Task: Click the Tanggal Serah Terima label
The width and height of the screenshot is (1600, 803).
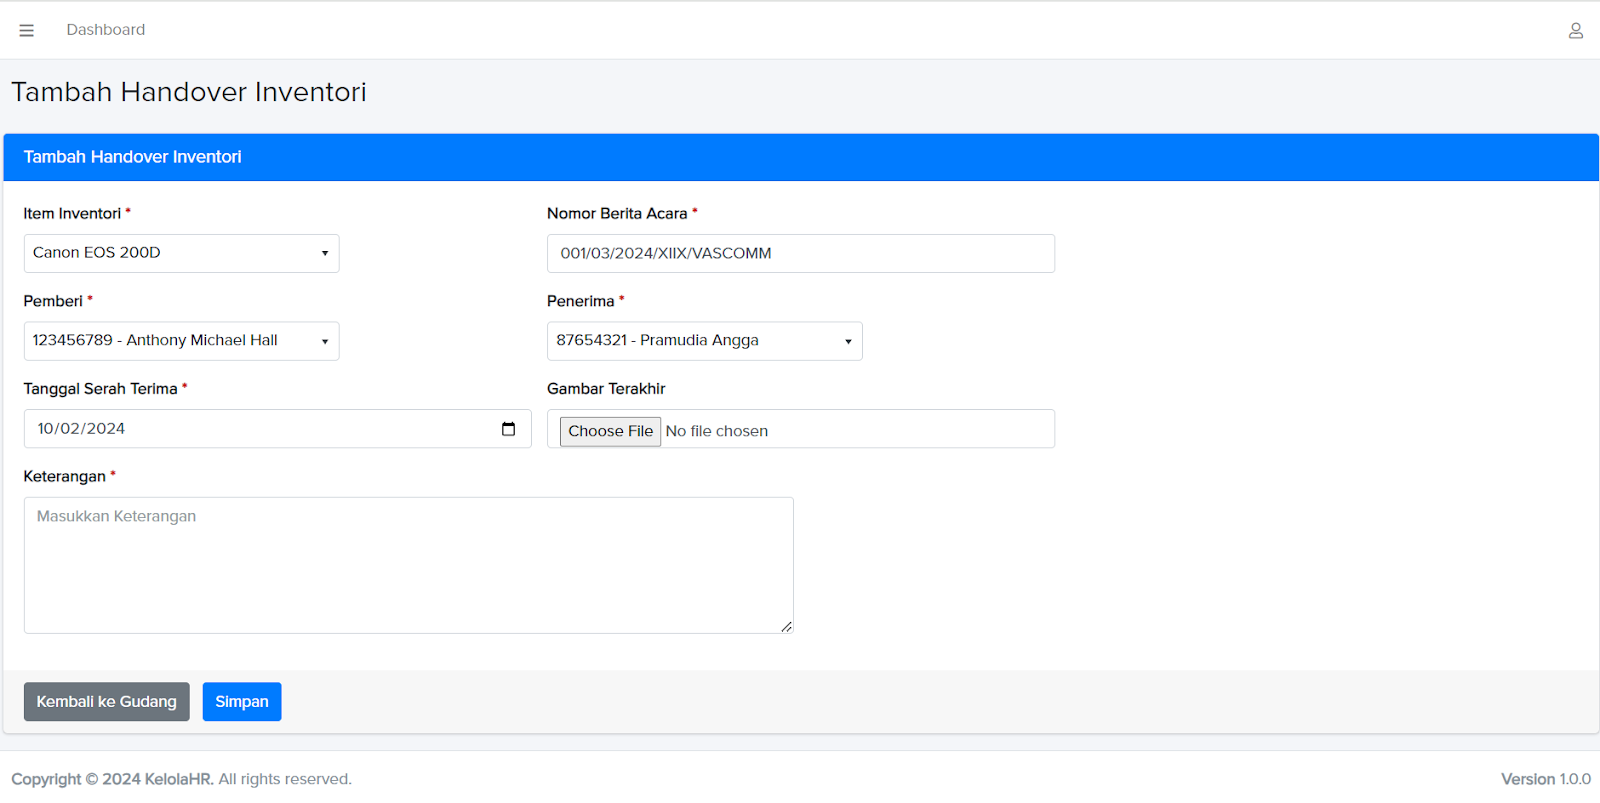Action: click(x=100, y=389)
